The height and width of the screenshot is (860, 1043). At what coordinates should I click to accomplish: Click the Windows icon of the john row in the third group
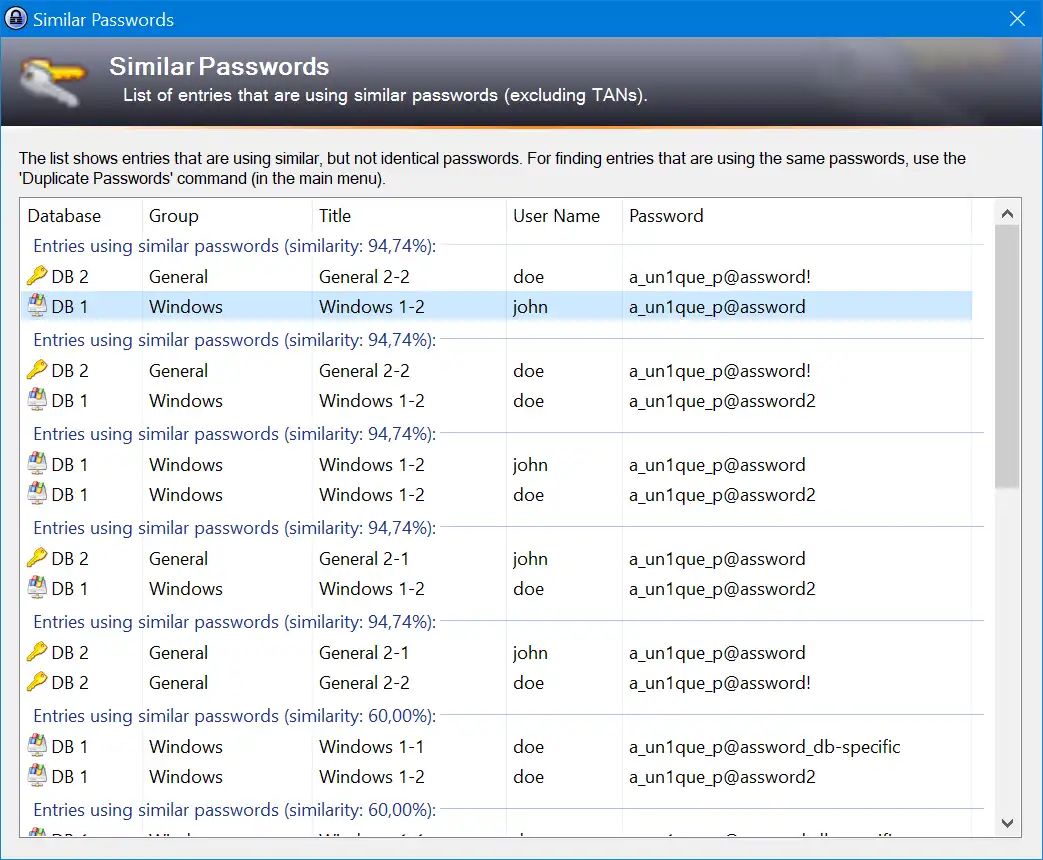pos(37,464)
